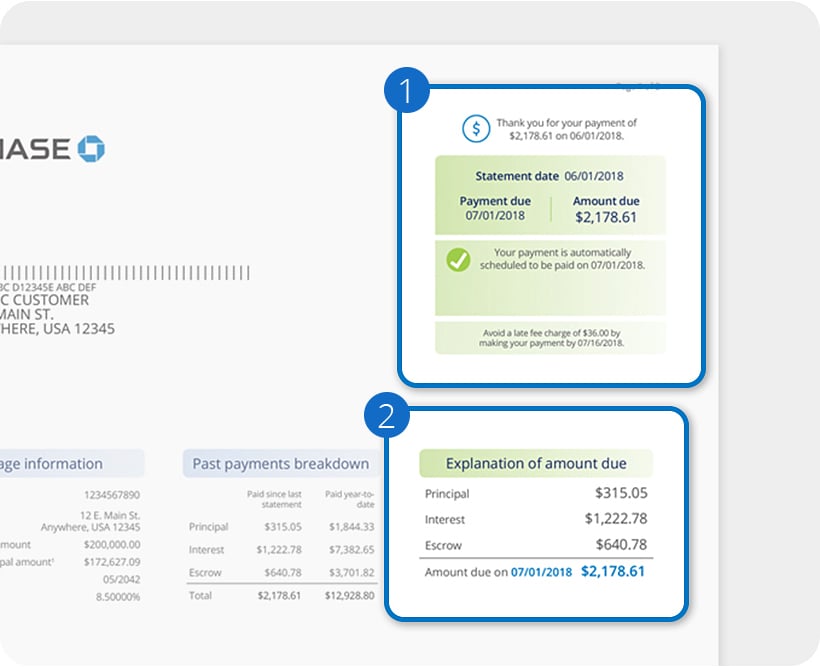
Task: Select the Principal $315.05 line item
Action: [x=535, y=493]
